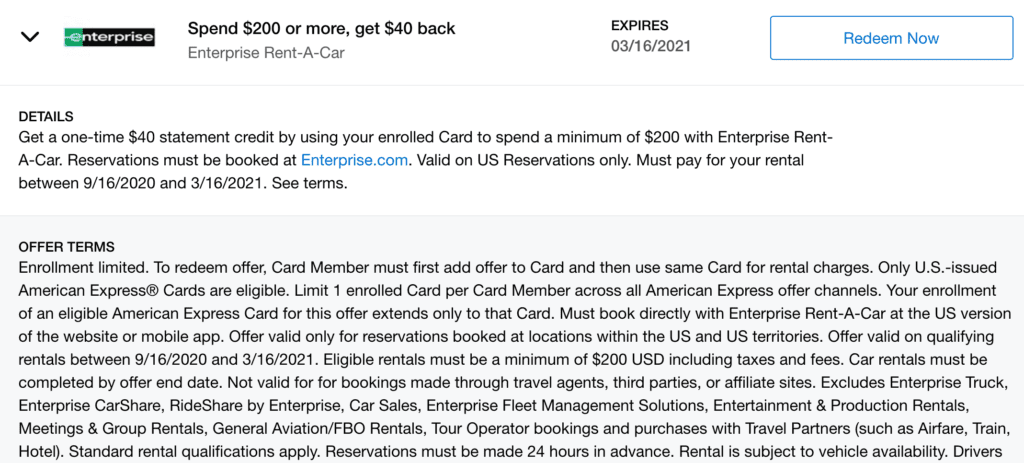Open the Enterprise.com link
The height and width of the screenshot is (463, 1024).
point(355,160)
